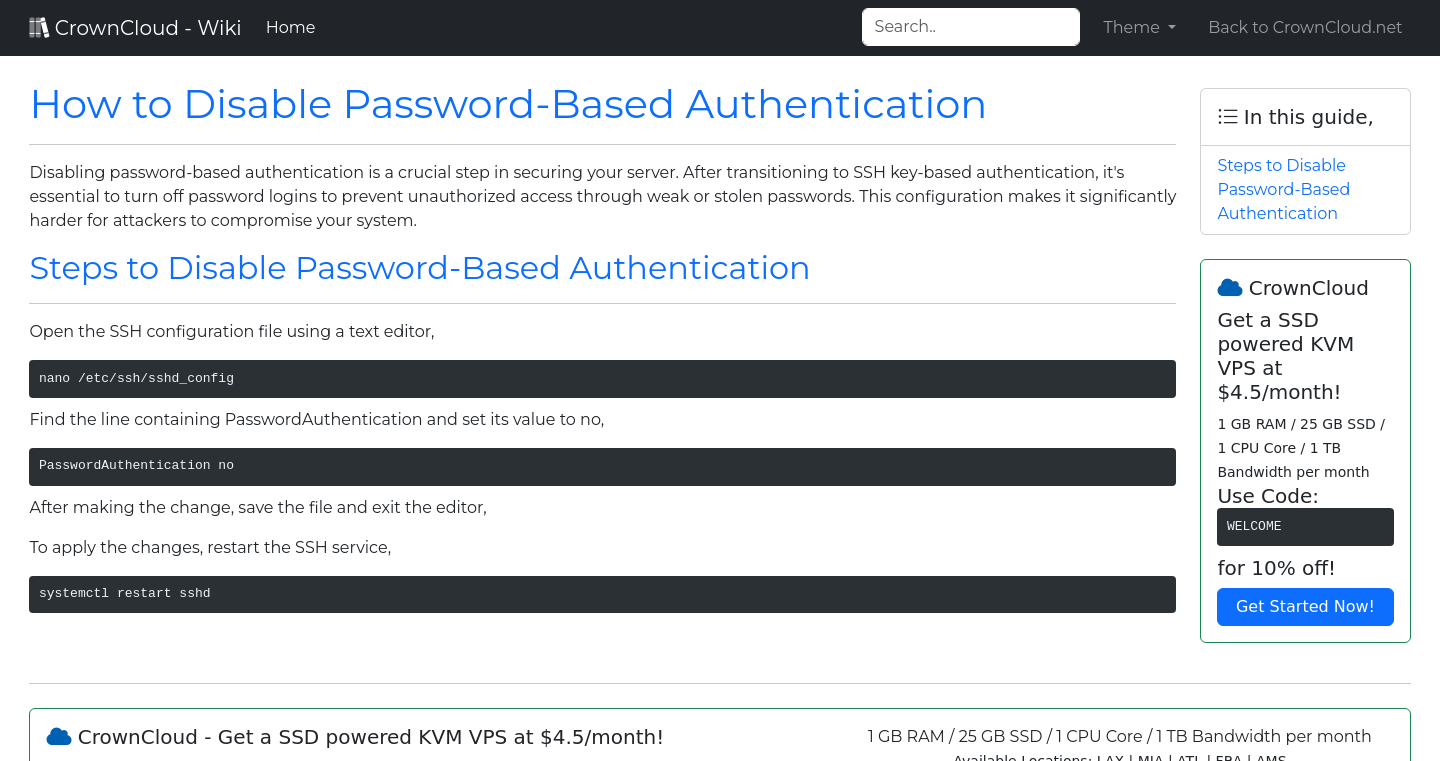Screen dimensions: 1440x761
Task: Follow the Steps to Disable Password-Based Authentication sidebar link
Action: (x=1283, y=189)
